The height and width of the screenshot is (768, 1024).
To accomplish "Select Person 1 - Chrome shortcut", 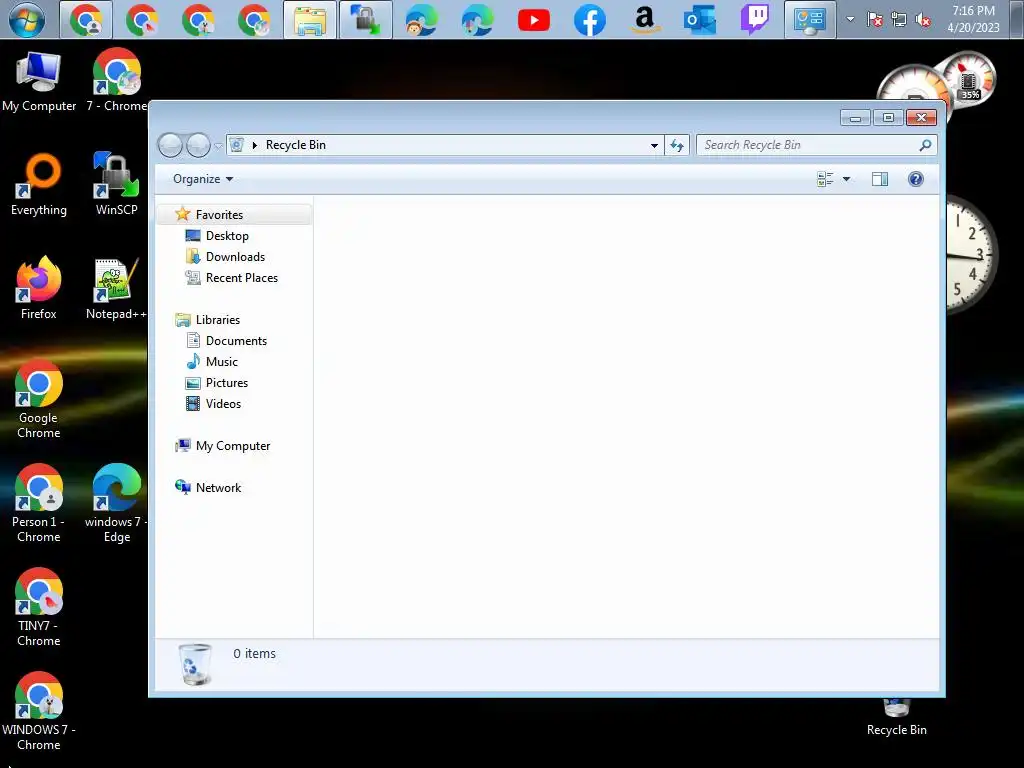I will pyautogui.click(x=39, y=503).
